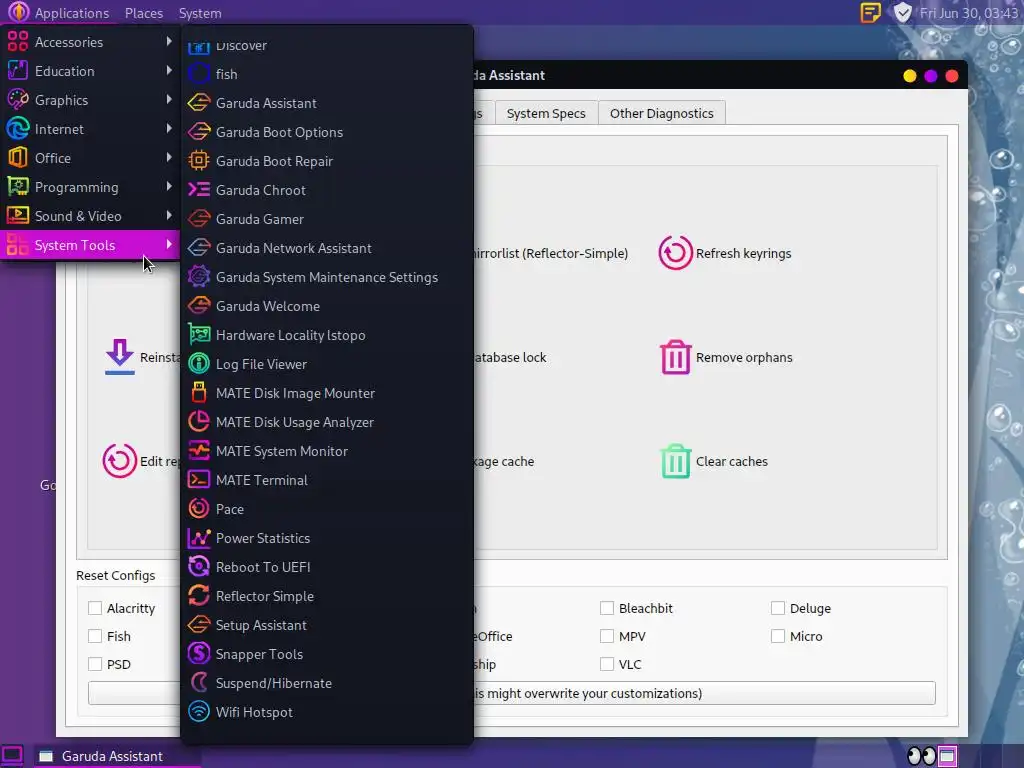Click the Remove orphans label

coord(744,357)
